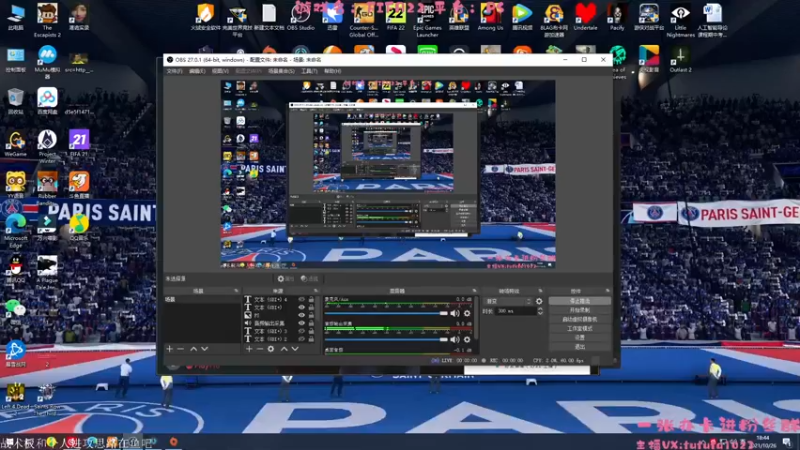Enable Studio Mode button
This screenshot has width=800, height=450.
click(x=580, y=329)
